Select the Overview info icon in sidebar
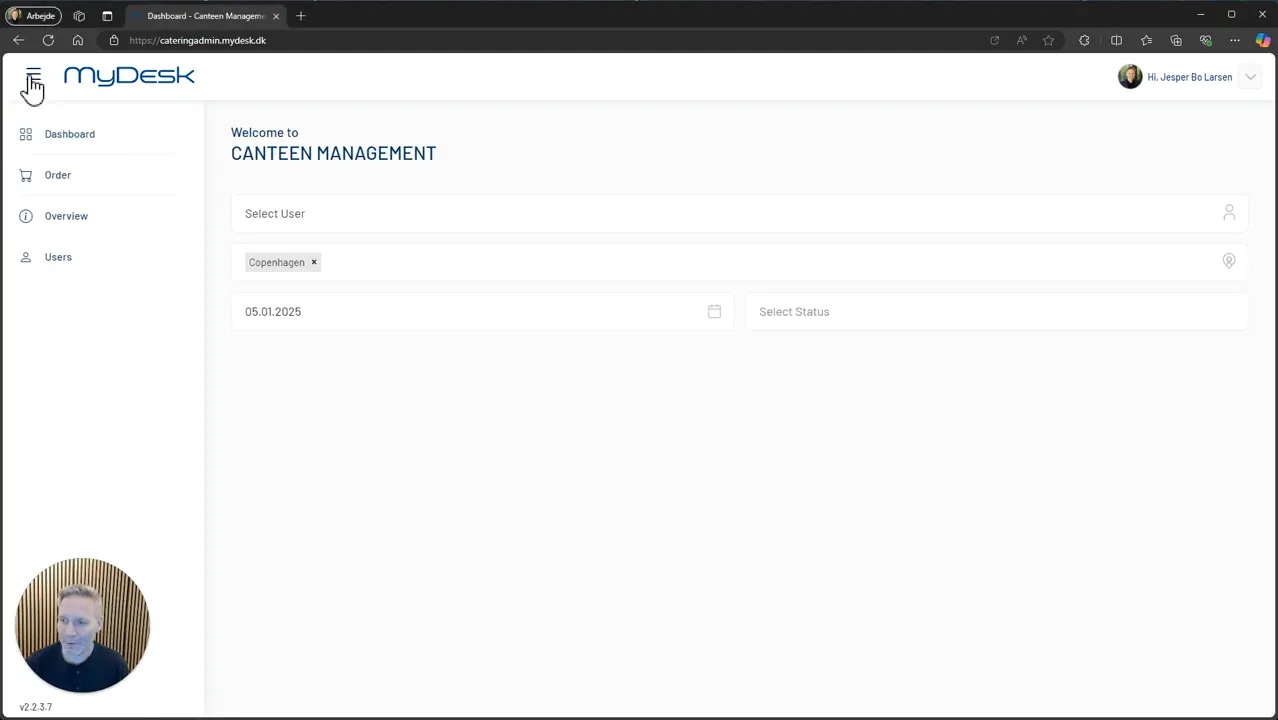 pyautogui.click(x=26, y=216)
